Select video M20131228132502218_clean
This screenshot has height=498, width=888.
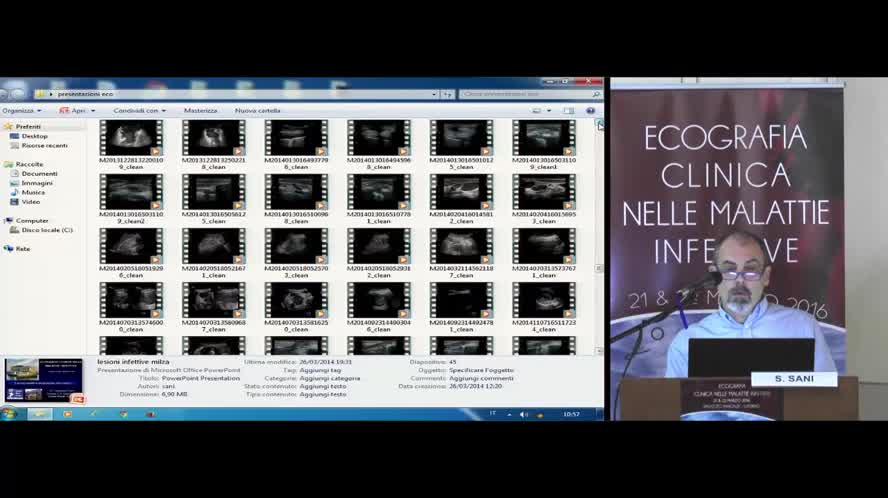[x=214, y=145]
